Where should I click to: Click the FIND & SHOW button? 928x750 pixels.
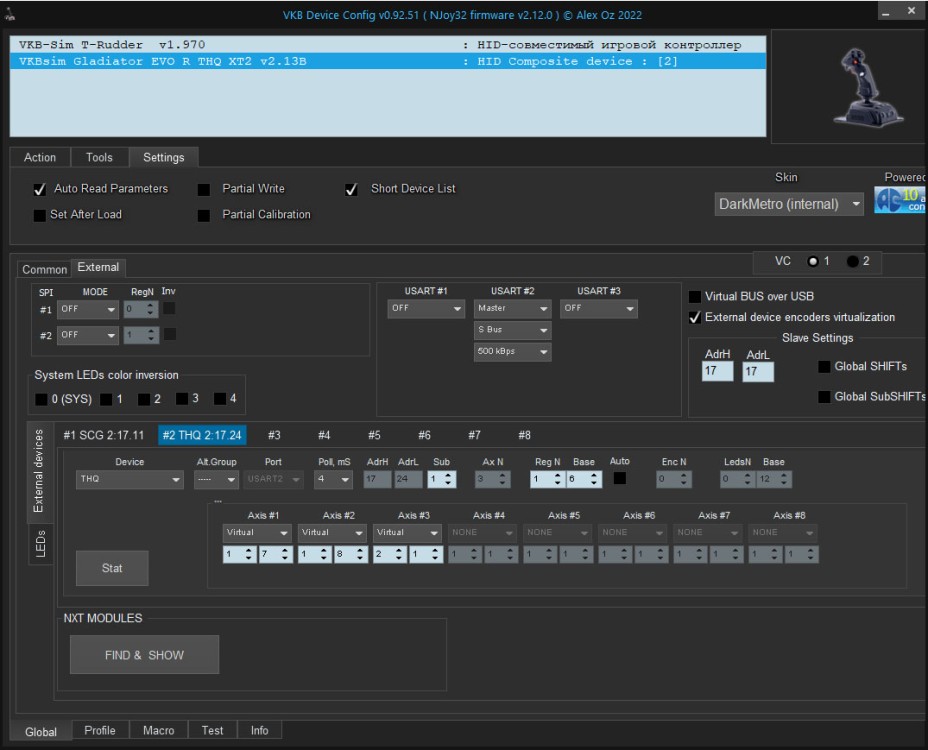click(x=144, y=655)
